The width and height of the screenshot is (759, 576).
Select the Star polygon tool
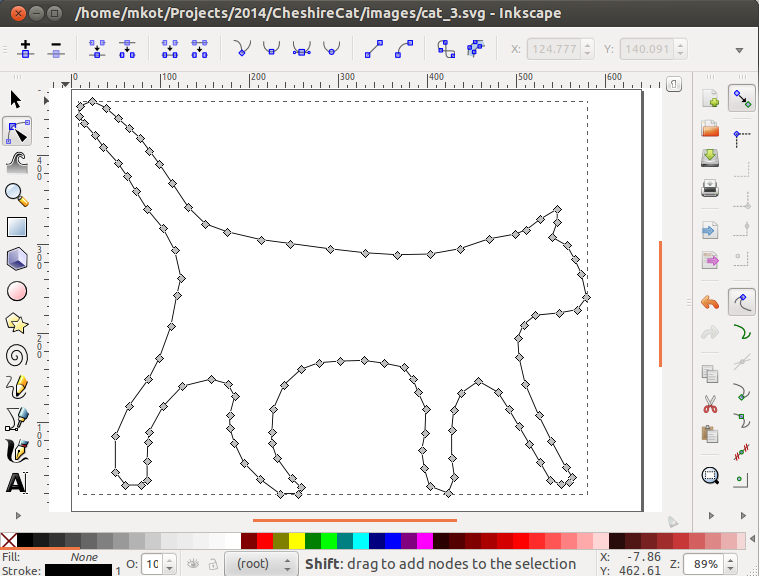(x=17, y=323)
